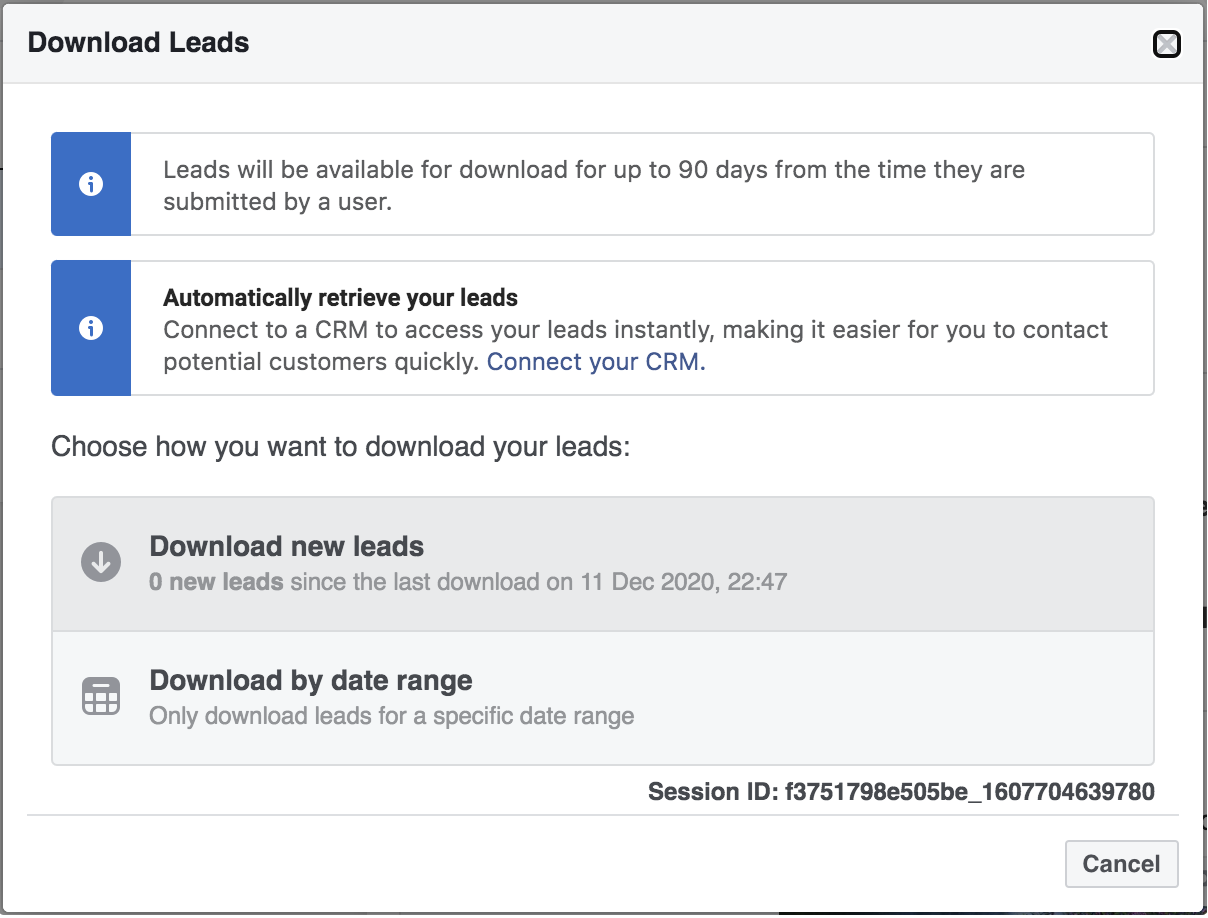This screenshot has height=918, width=1208.
Task: Click the CRM description sentence about potential customers
Action: pyautogui.click(x=636, y=331)
